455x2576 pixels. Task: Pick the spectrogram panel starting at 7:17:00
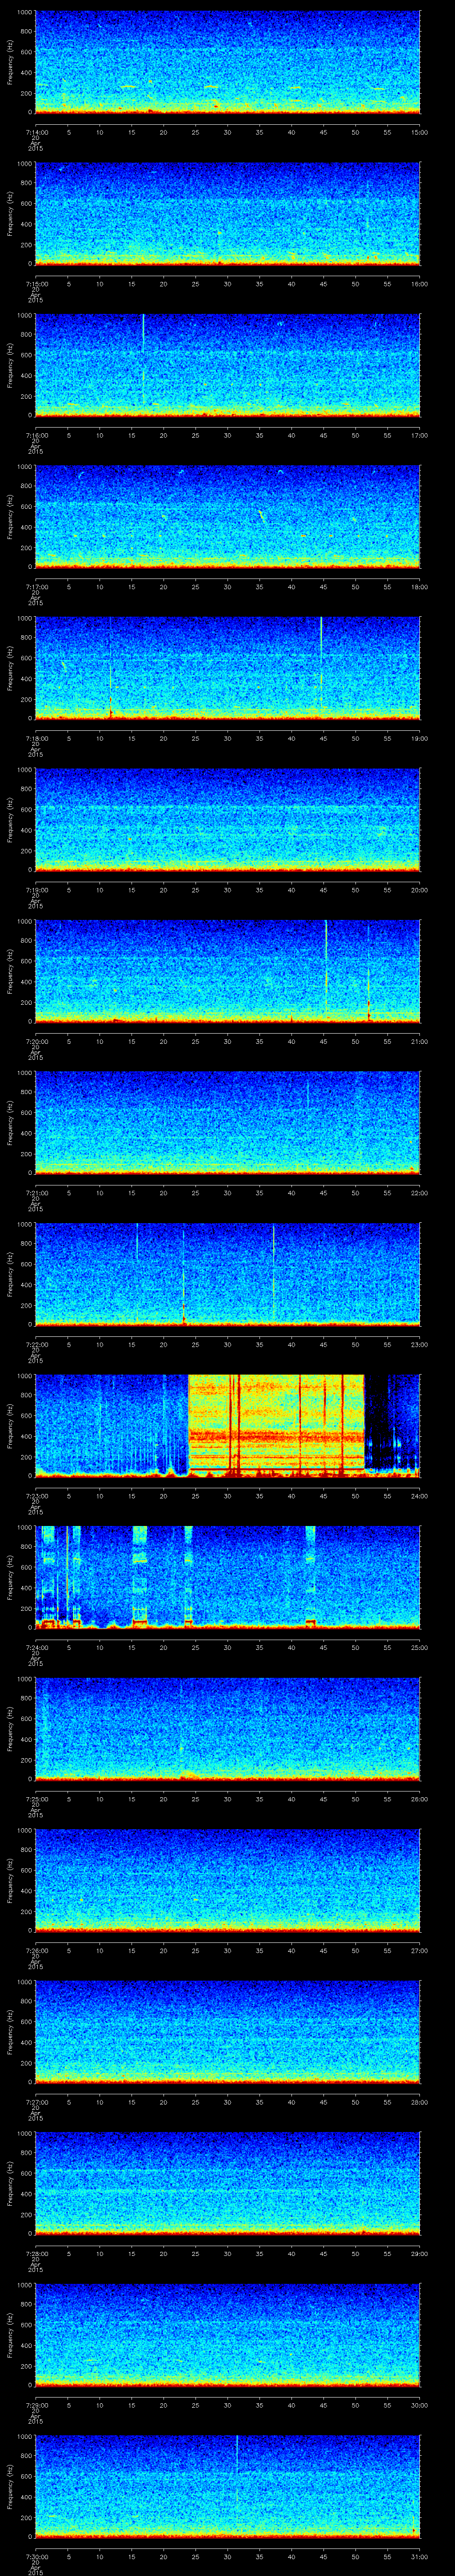(x=227, y=516)
